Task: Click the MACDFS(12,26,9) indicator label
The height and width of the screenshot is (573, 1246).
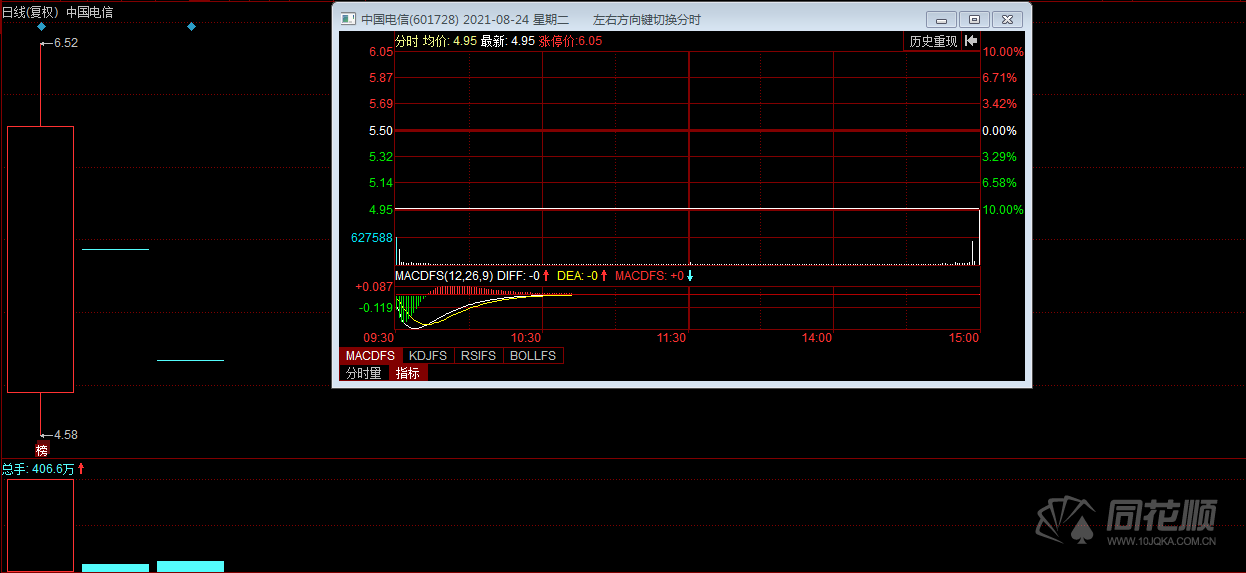Action: (x=444, y=276)
